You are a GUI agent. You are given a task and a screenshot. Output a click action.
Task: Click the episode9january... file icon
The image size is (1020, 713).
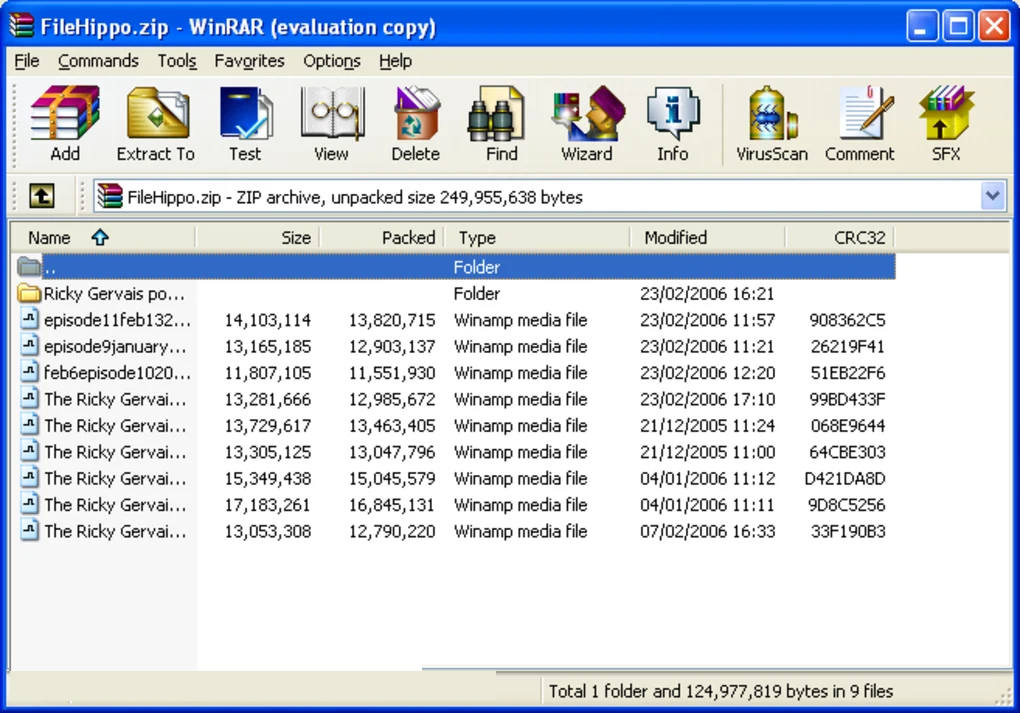[29, 345]
